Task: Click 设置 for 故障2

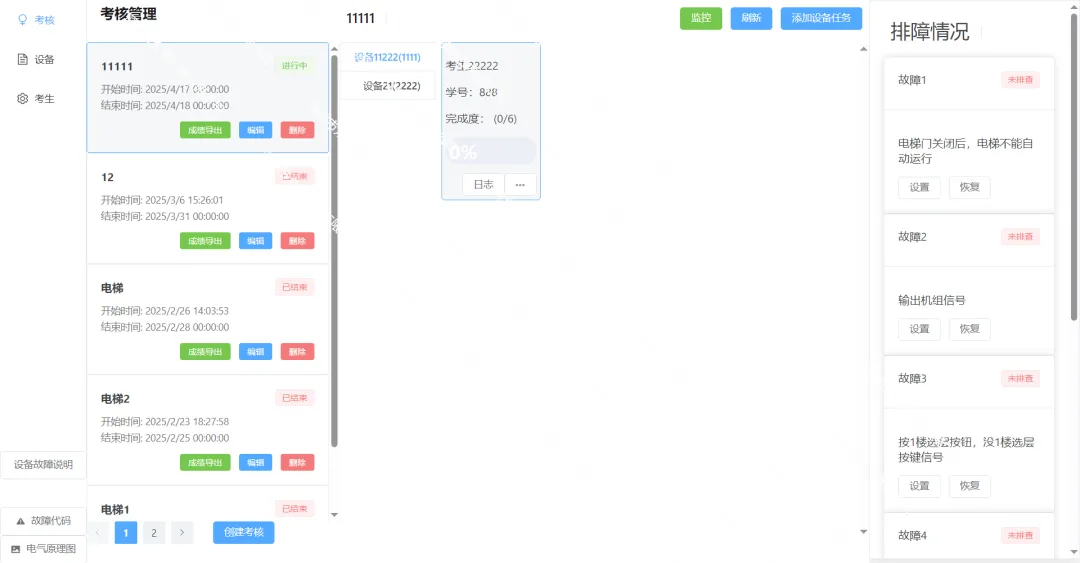Action: 919,329
